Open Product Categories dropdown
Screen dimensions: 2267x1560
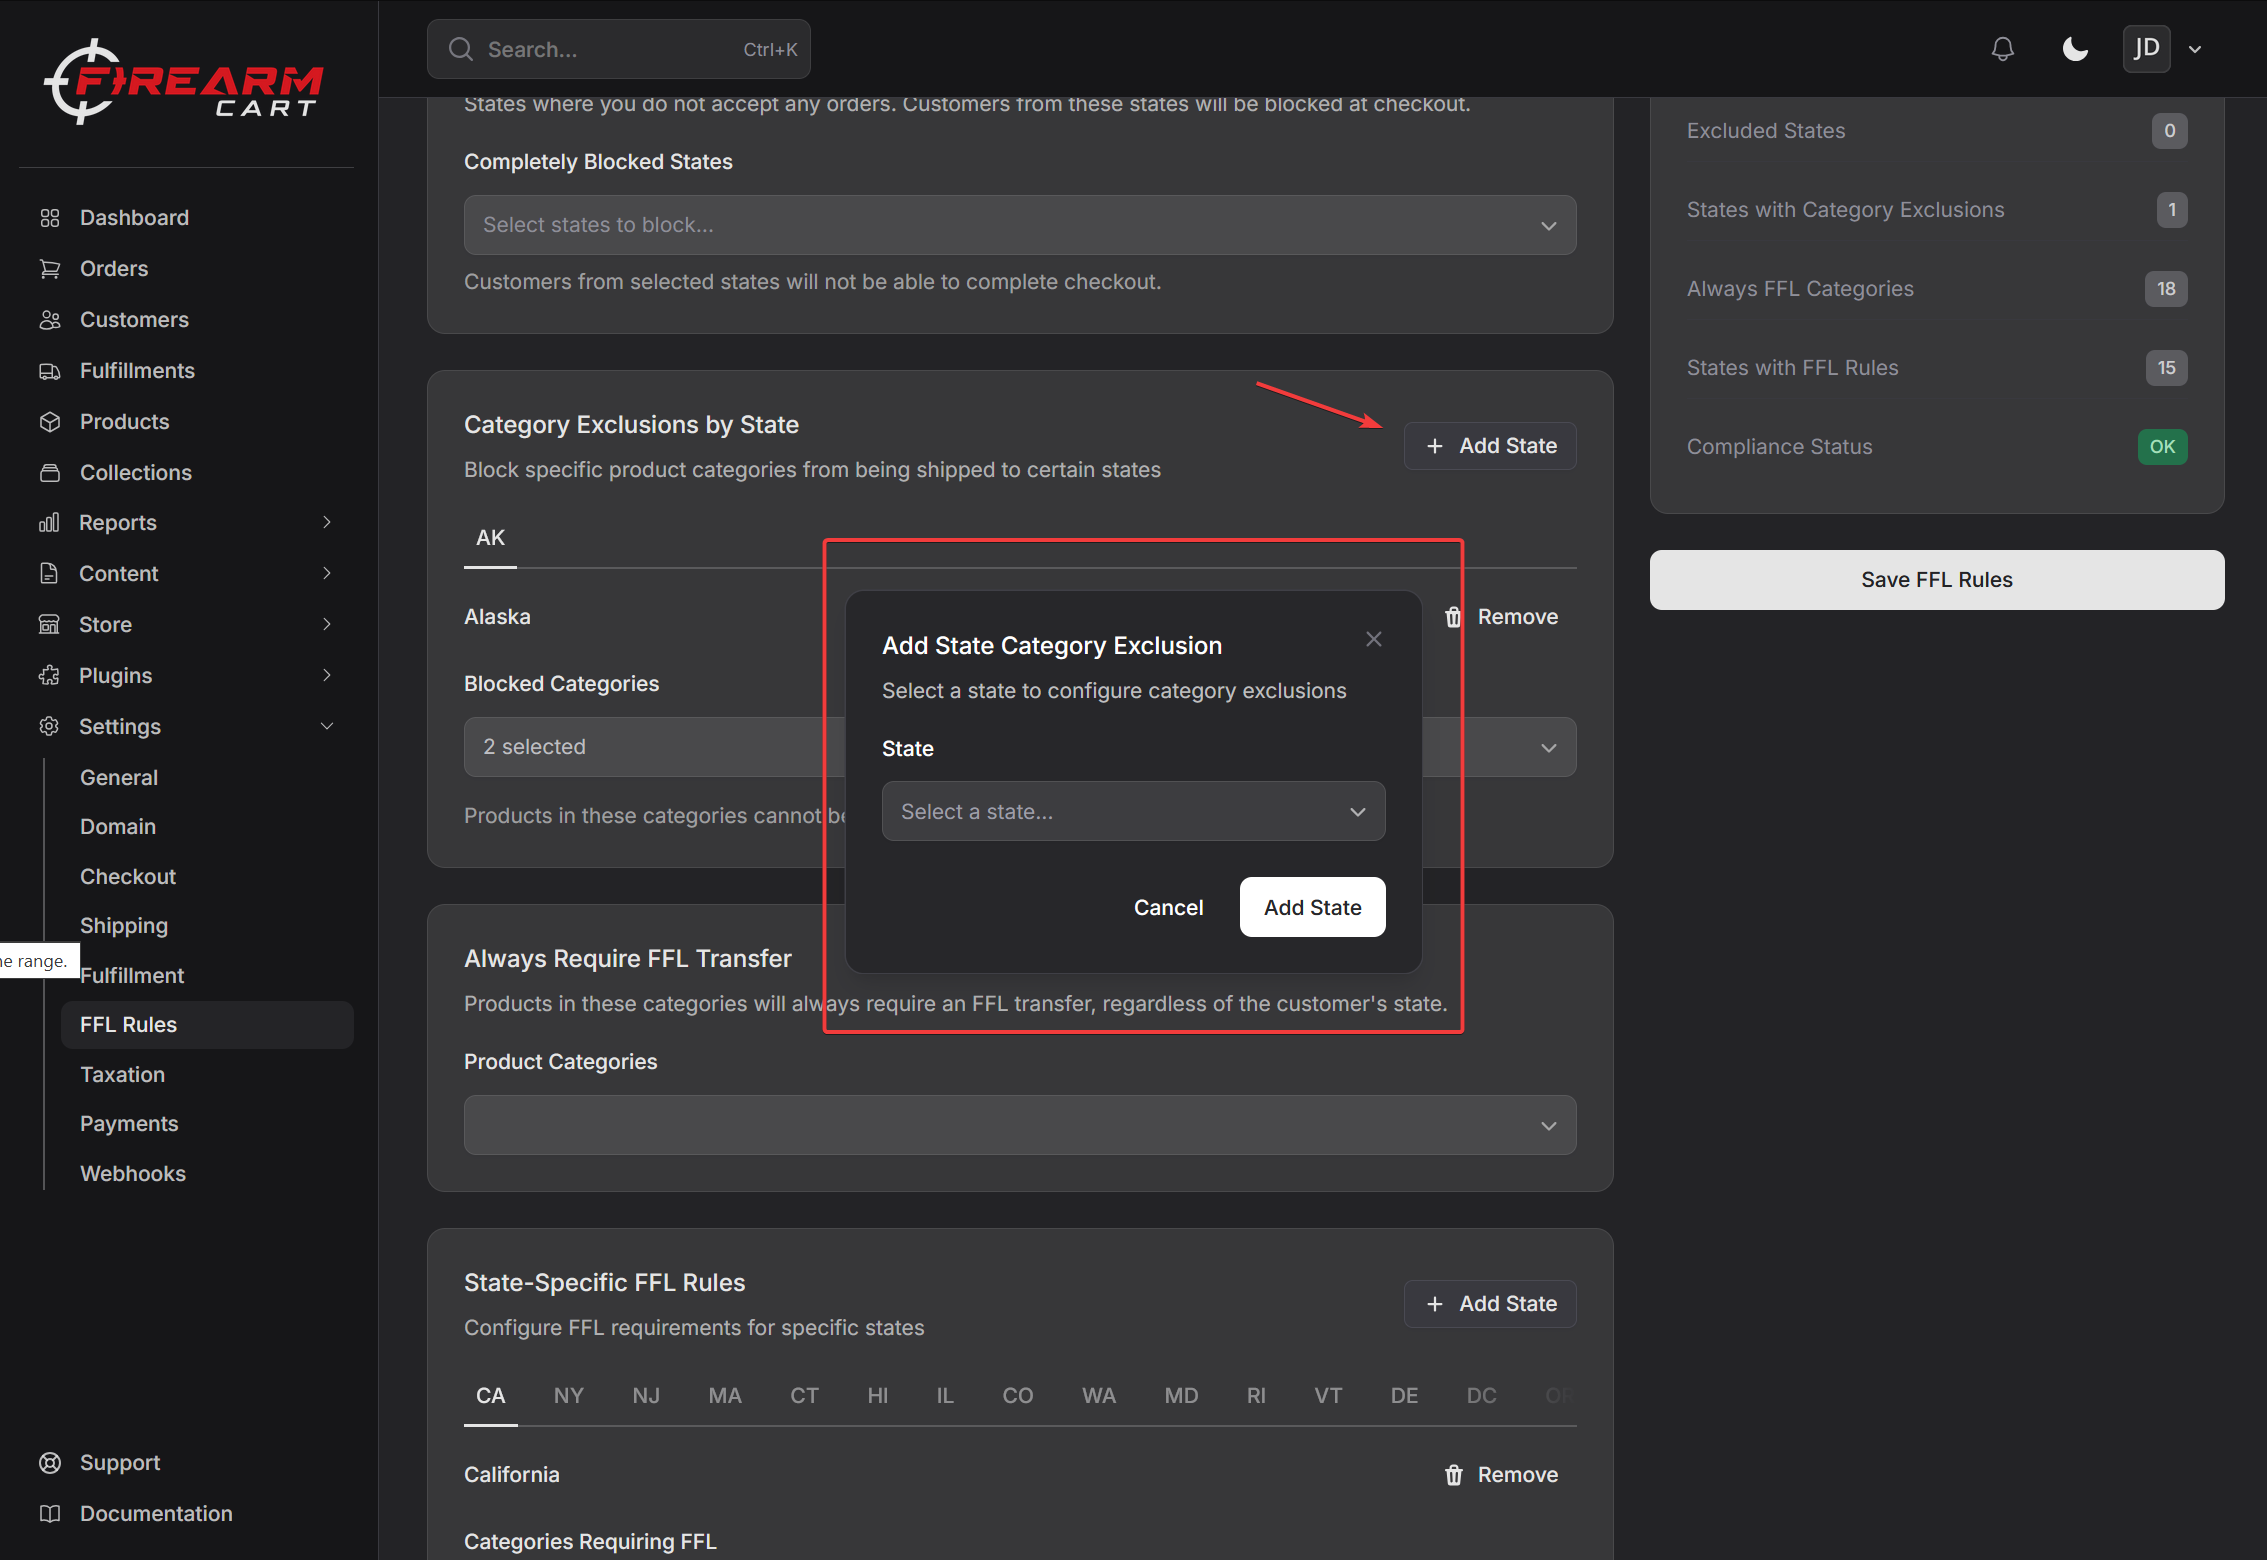point(1020,1125)
